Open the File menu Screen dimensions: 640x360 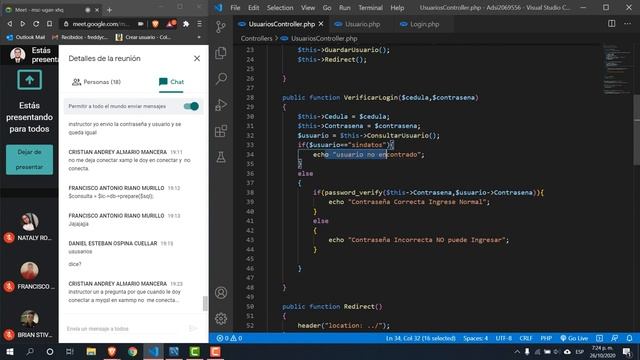coord(235,8)
